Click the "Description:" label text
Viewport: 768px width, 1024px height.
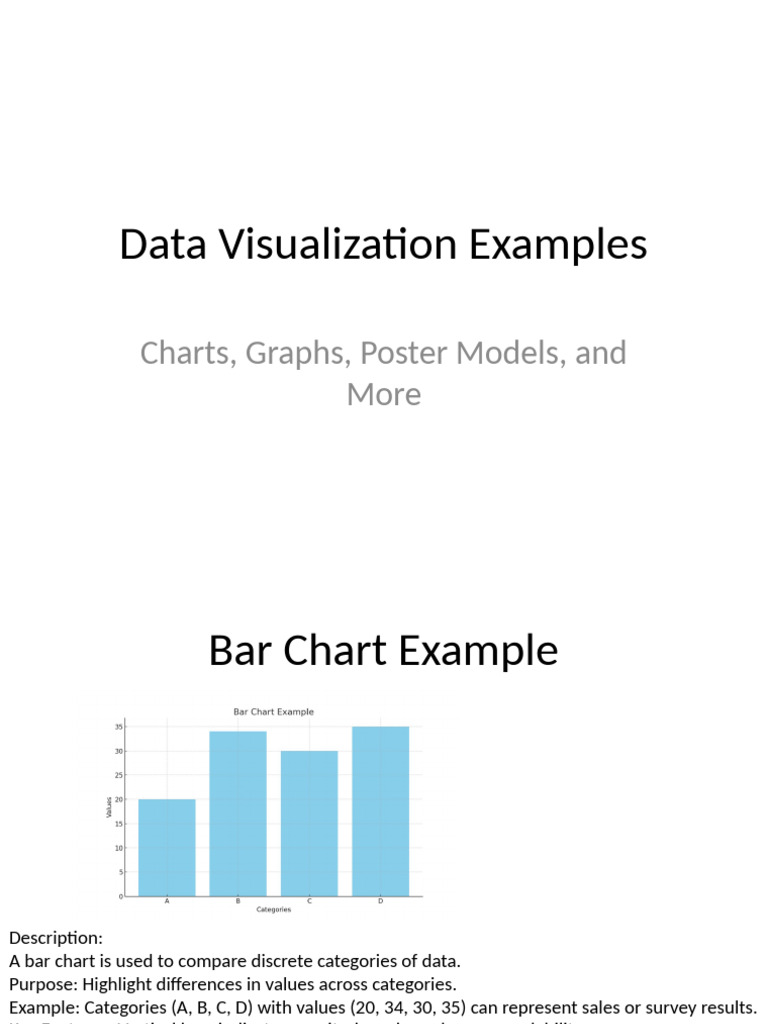point(56,938)
